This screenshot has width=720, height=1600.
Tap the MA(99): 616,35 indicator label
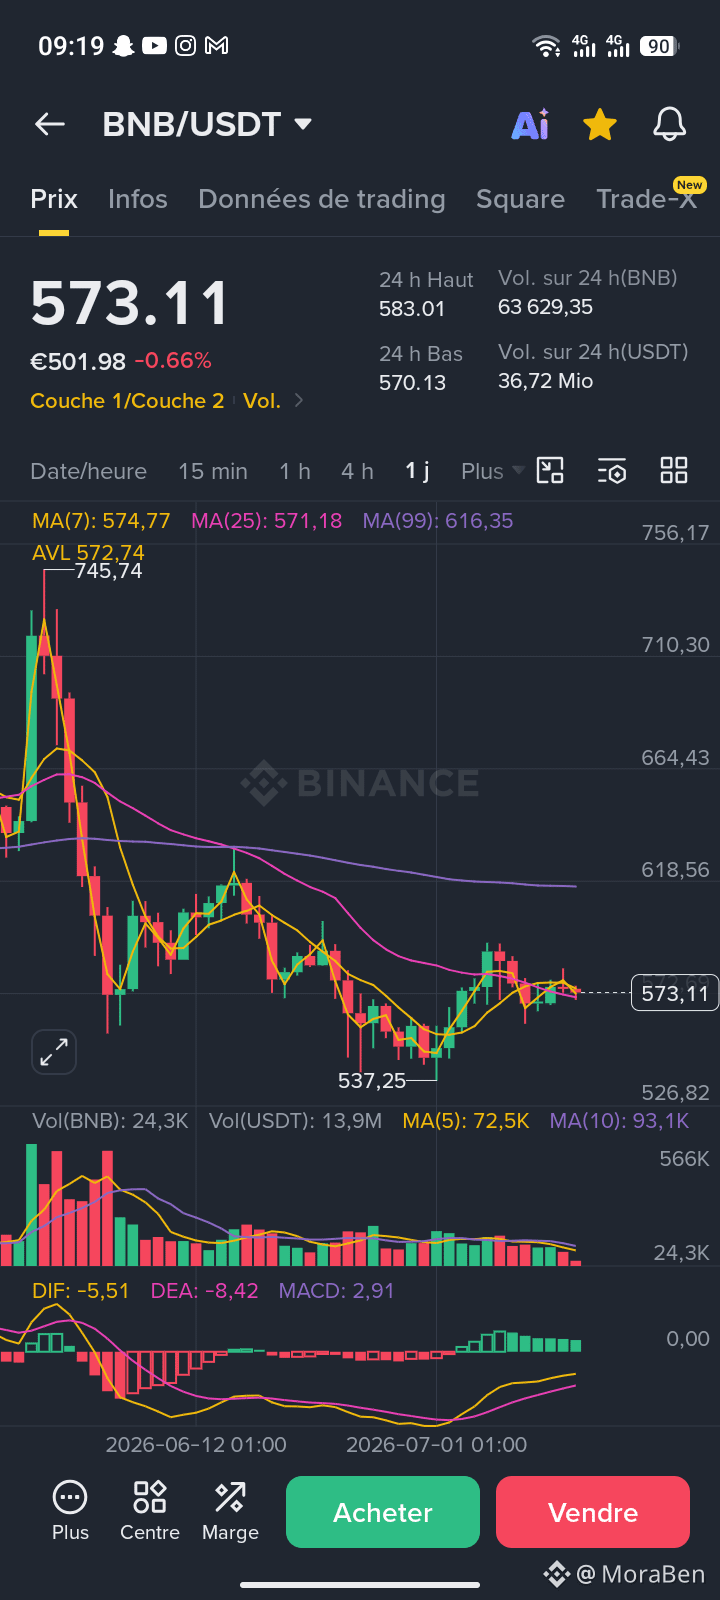[x=438, y=521]
